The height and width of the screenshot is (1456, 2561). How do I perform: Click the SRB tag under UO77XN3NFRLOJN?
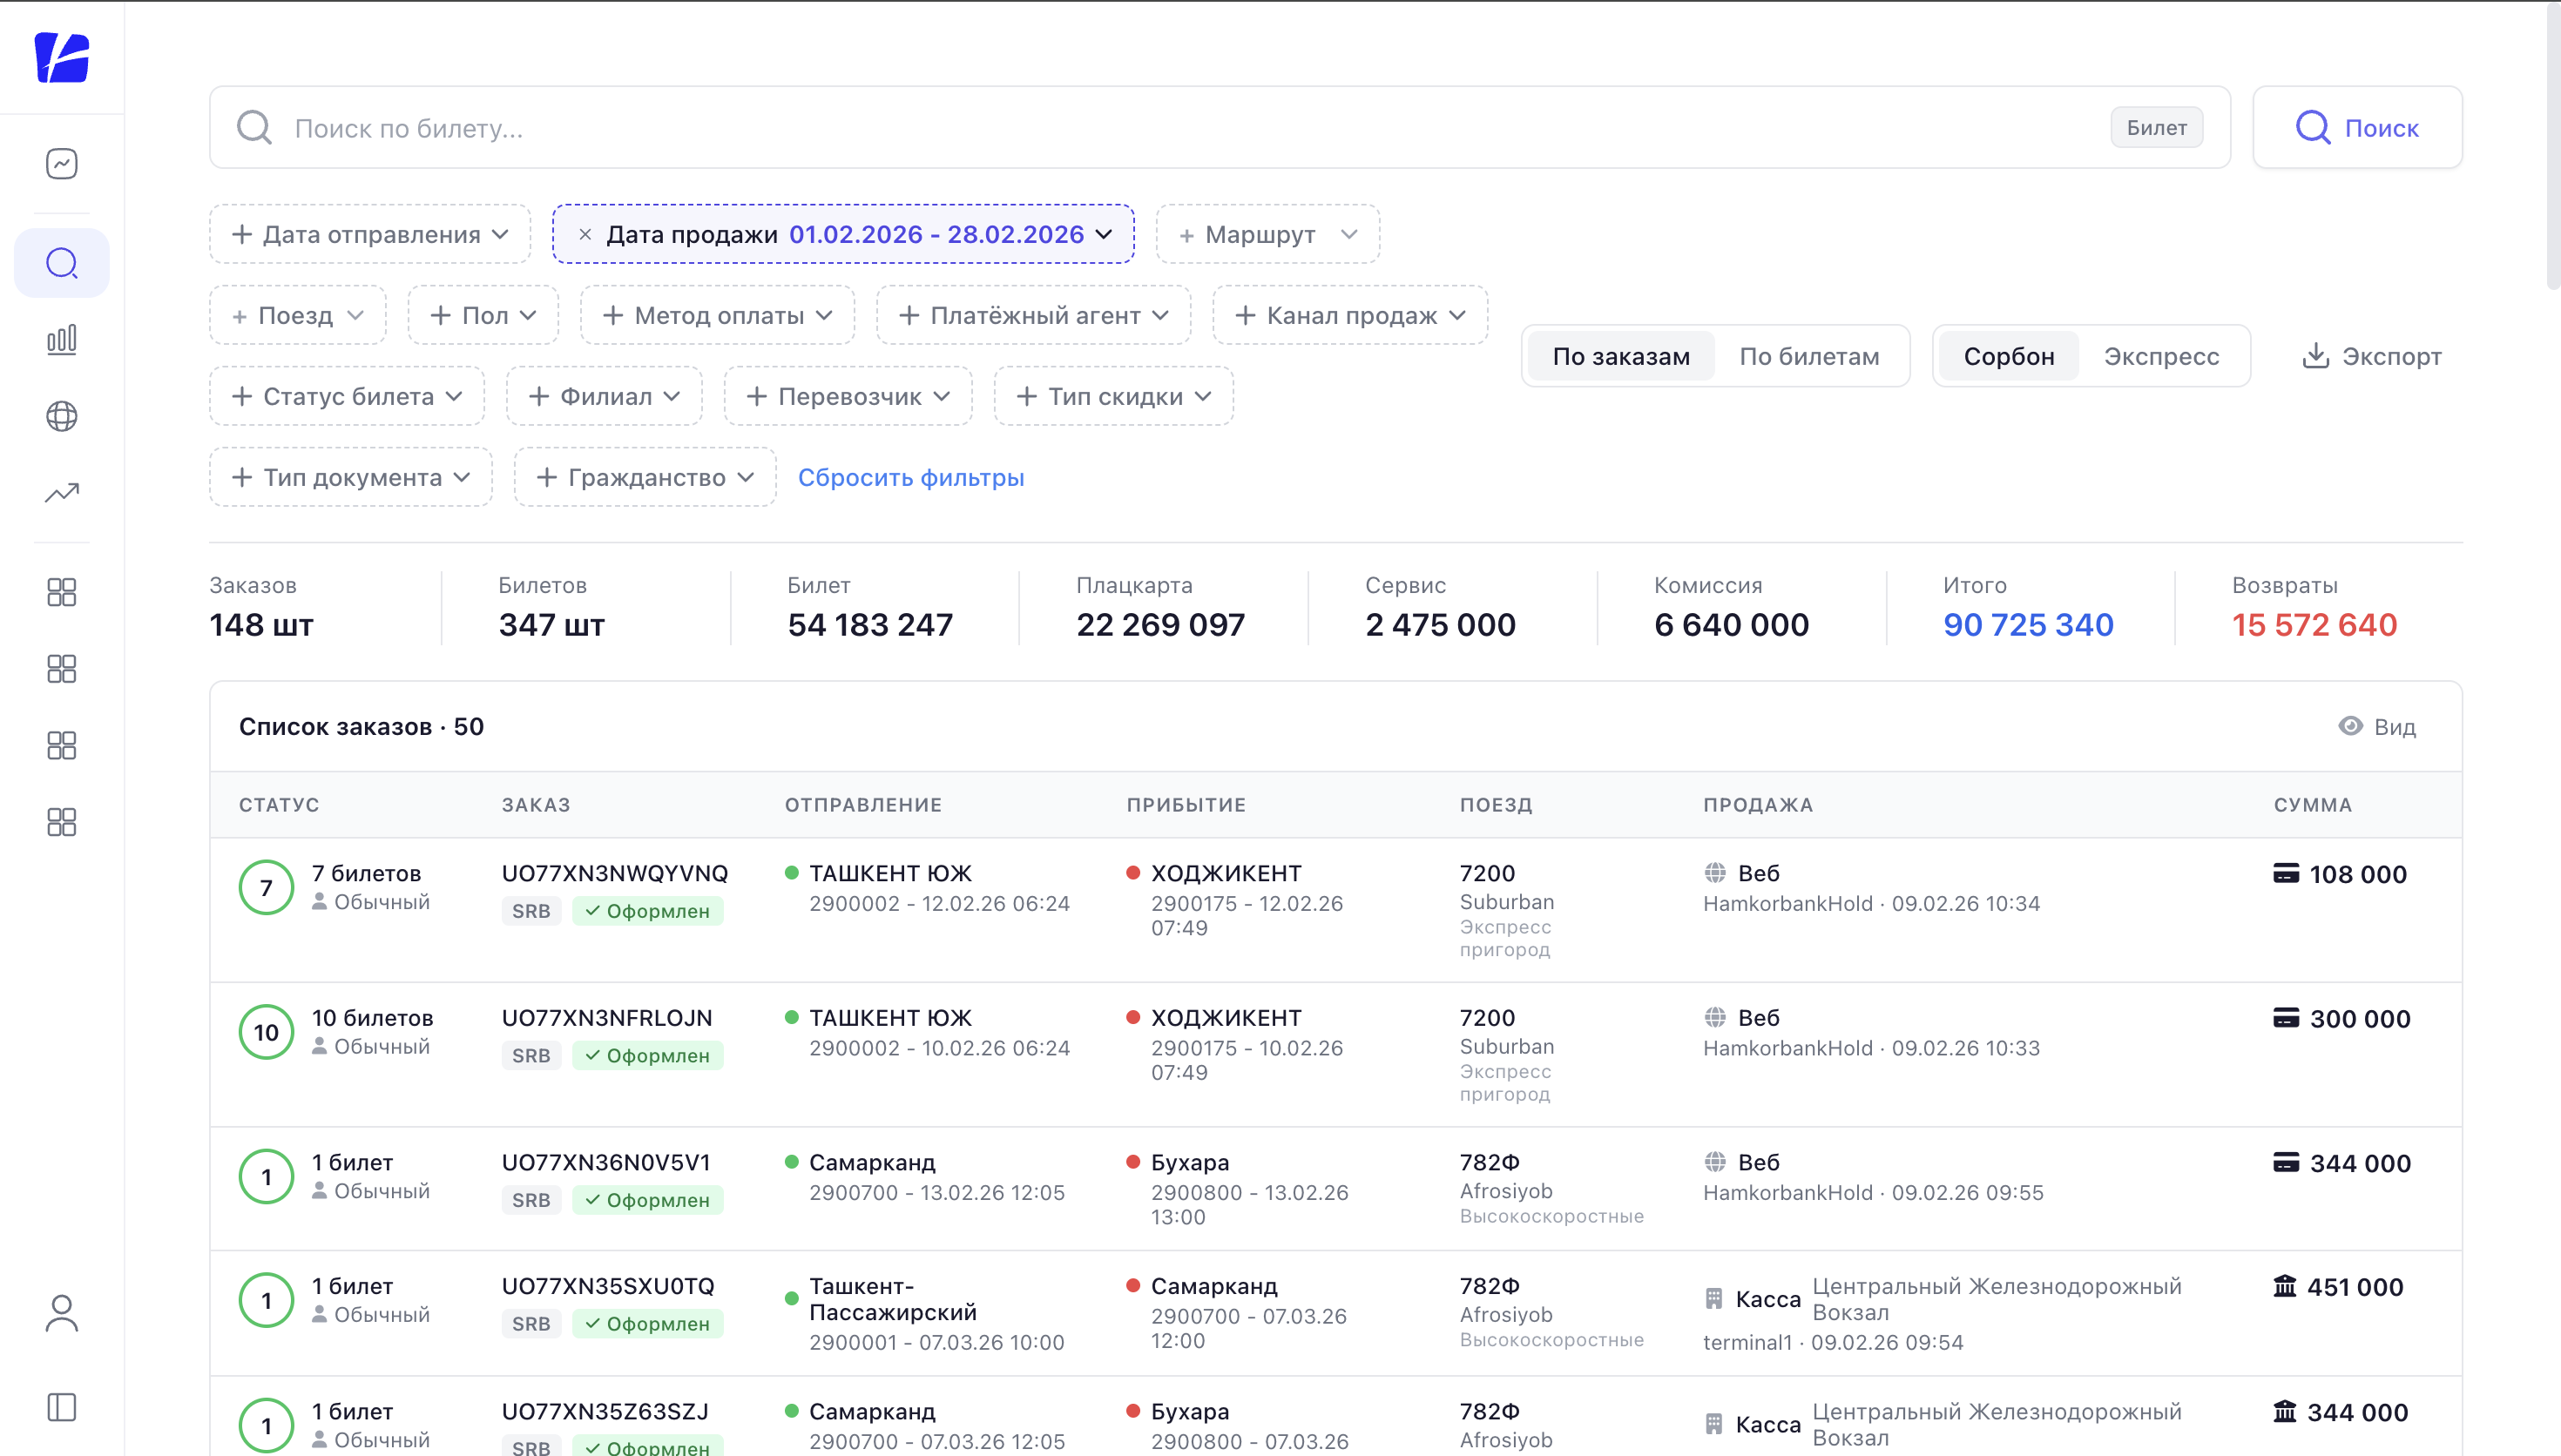pyautogui.click(x=531, y=1055)
